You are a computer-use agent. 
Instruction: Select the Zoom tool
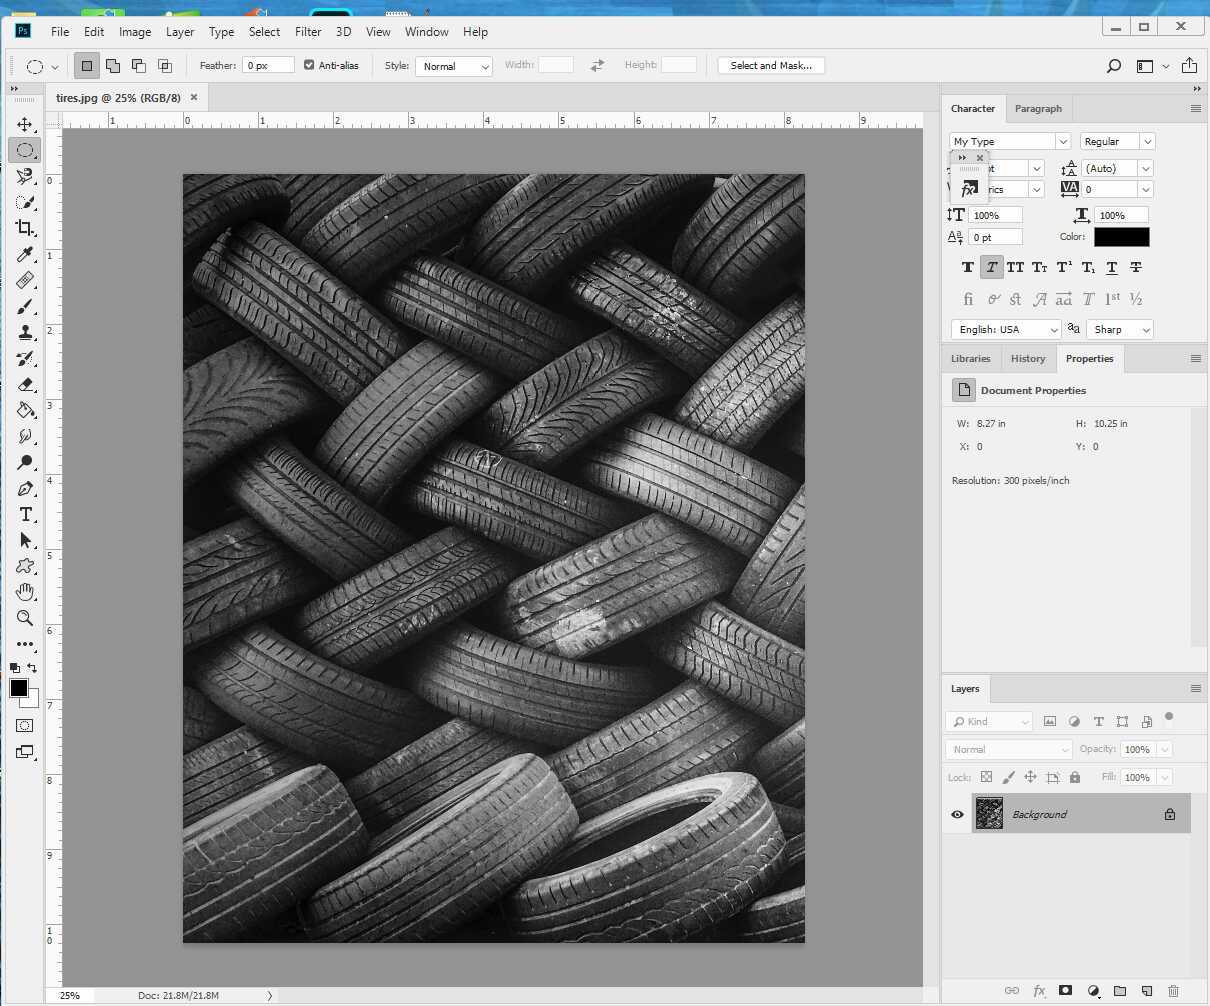click(25, 618)
